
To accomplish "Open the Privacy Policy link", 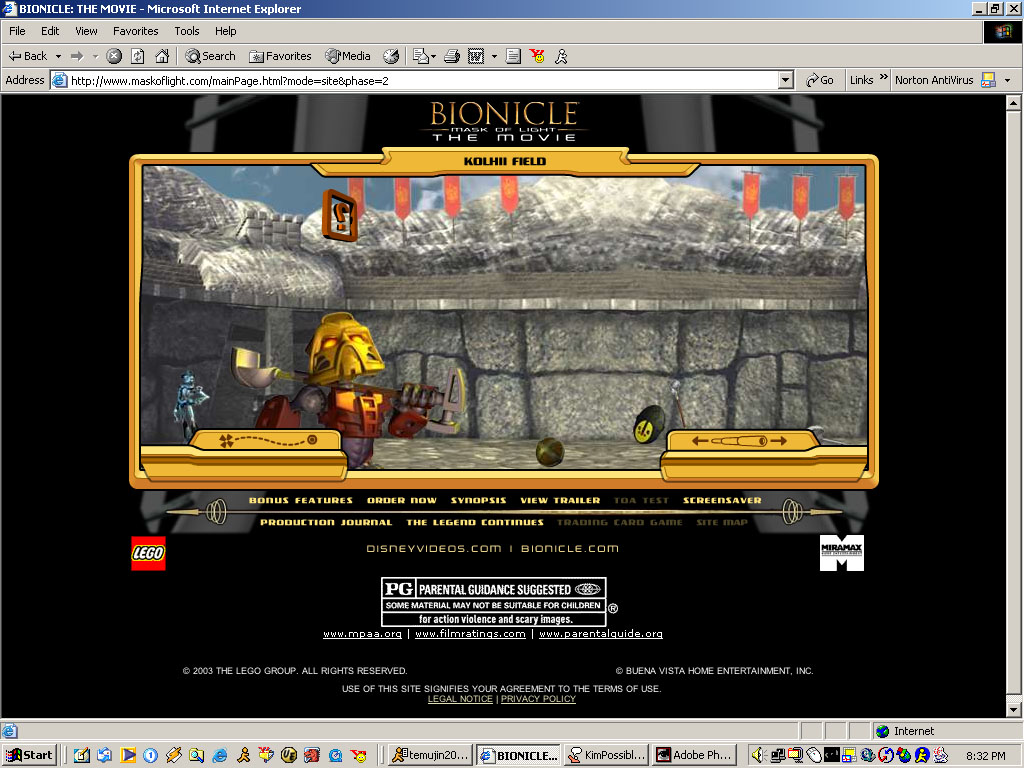I will click(538, 699).
